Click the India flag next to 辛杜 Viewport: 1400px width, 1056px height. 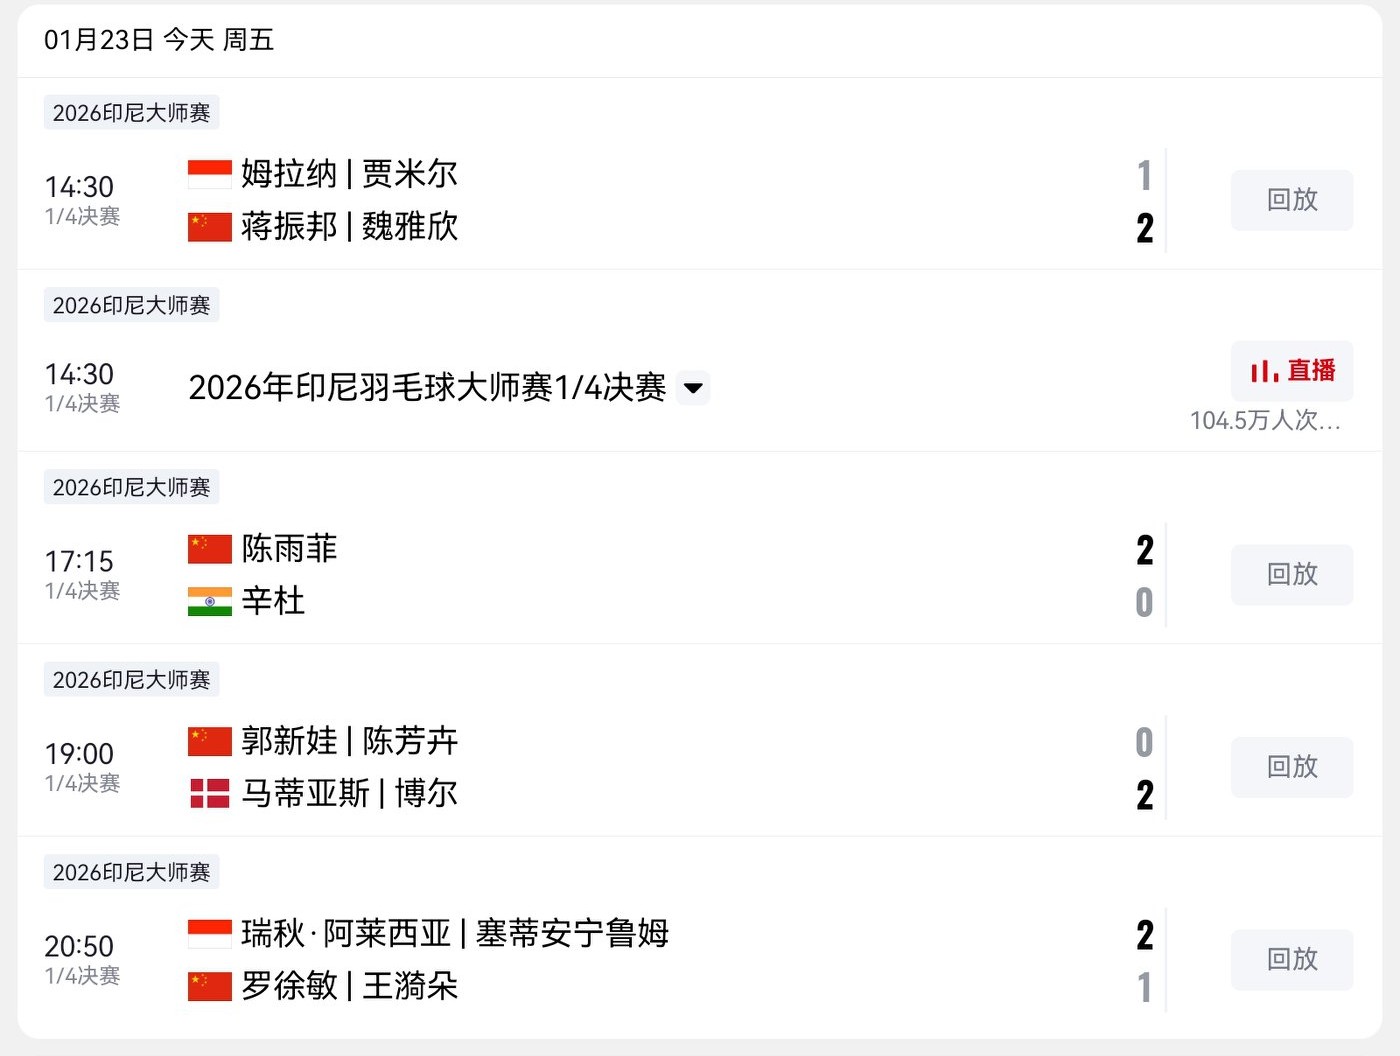[210, 601]
